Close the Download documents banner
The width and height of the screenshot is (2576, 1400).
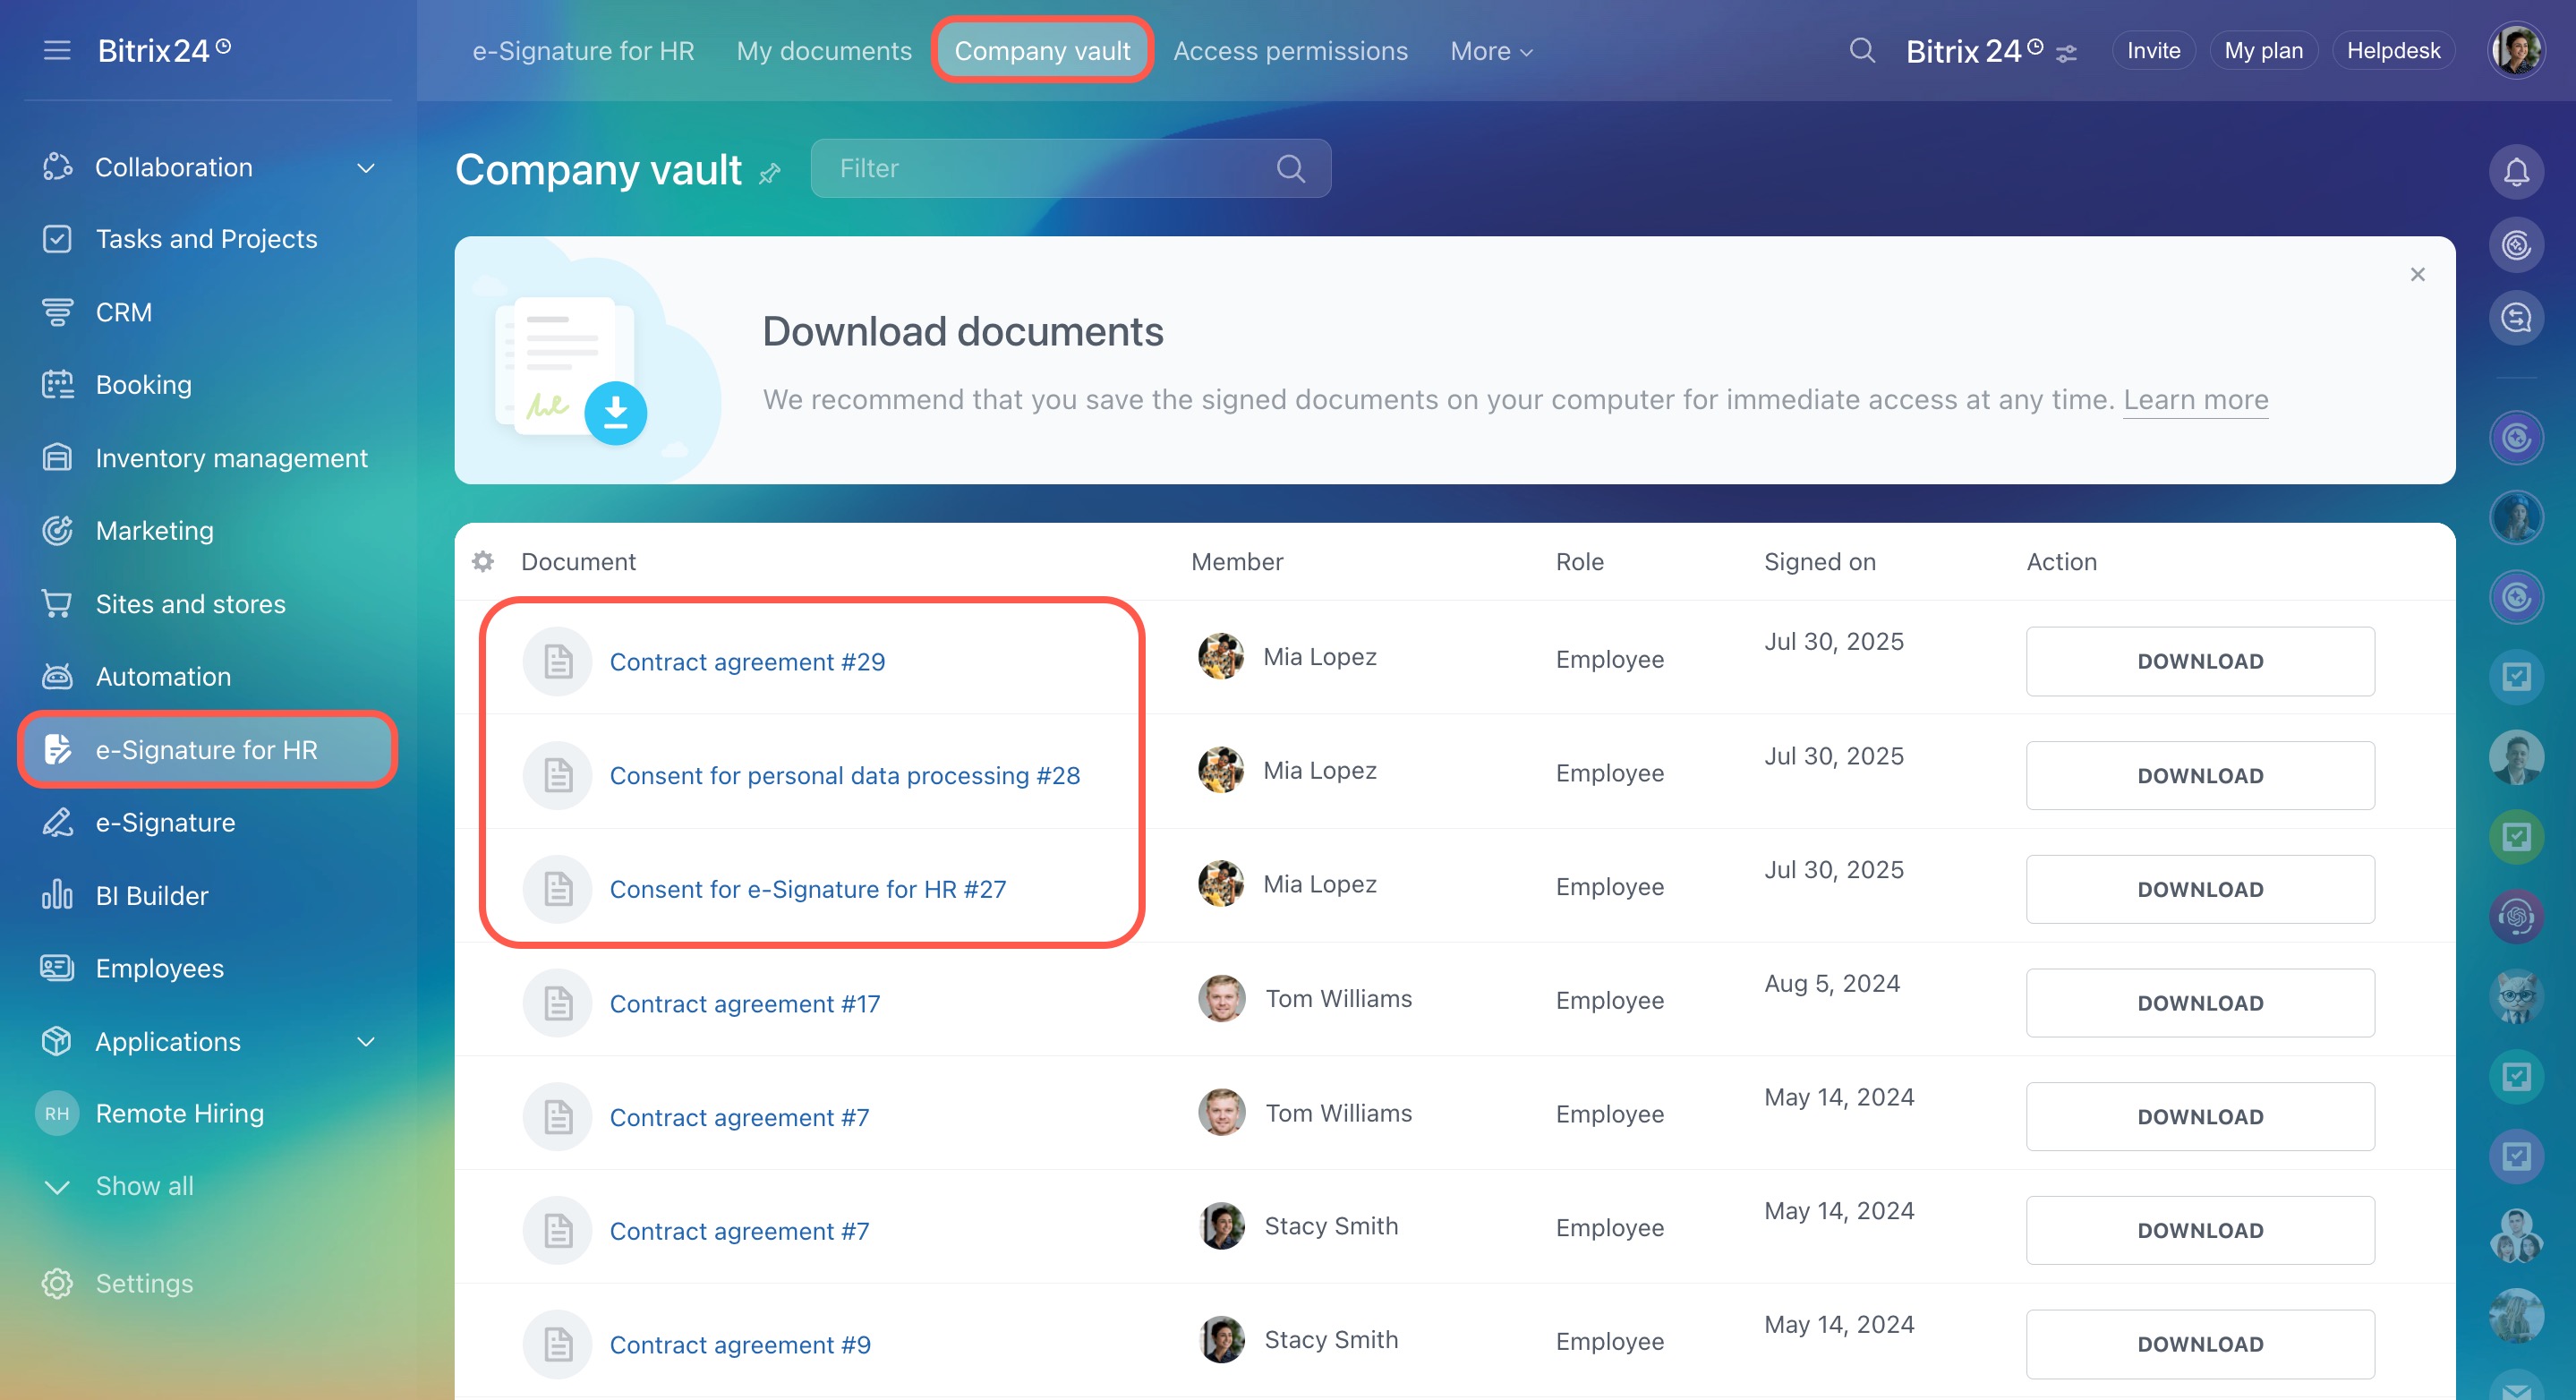tap(2417, 274)
